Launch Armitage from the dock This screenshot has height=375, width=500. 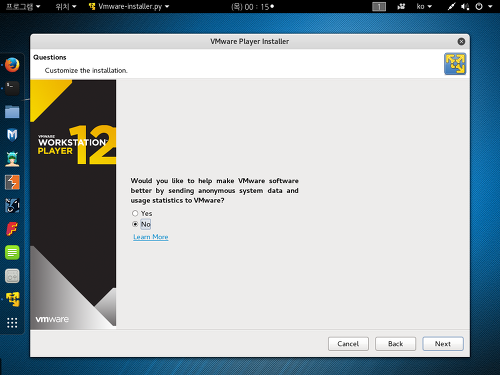tap(12, 159)
